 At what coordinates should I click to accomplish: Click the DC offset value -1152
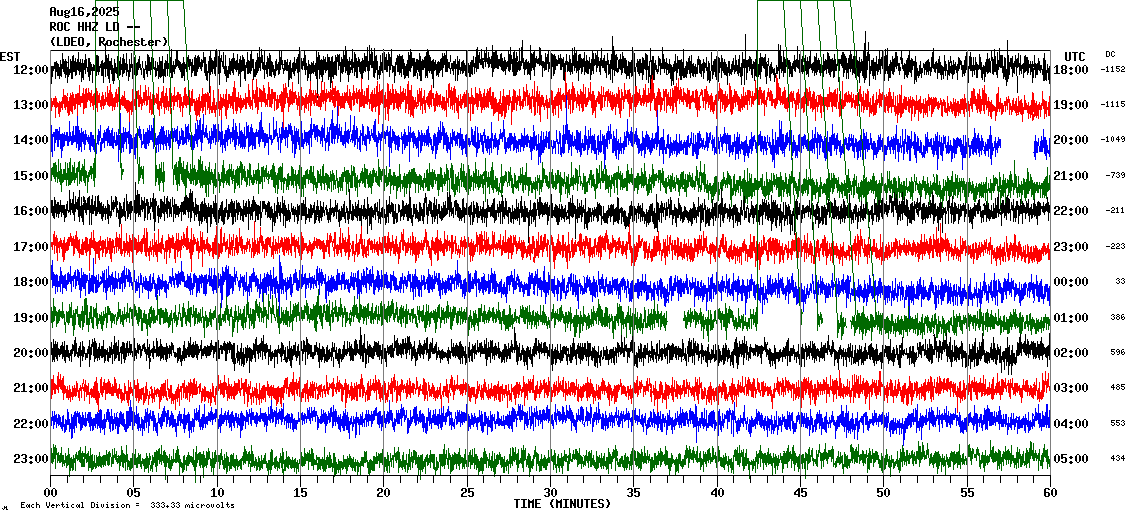(x=1113, y=69)
